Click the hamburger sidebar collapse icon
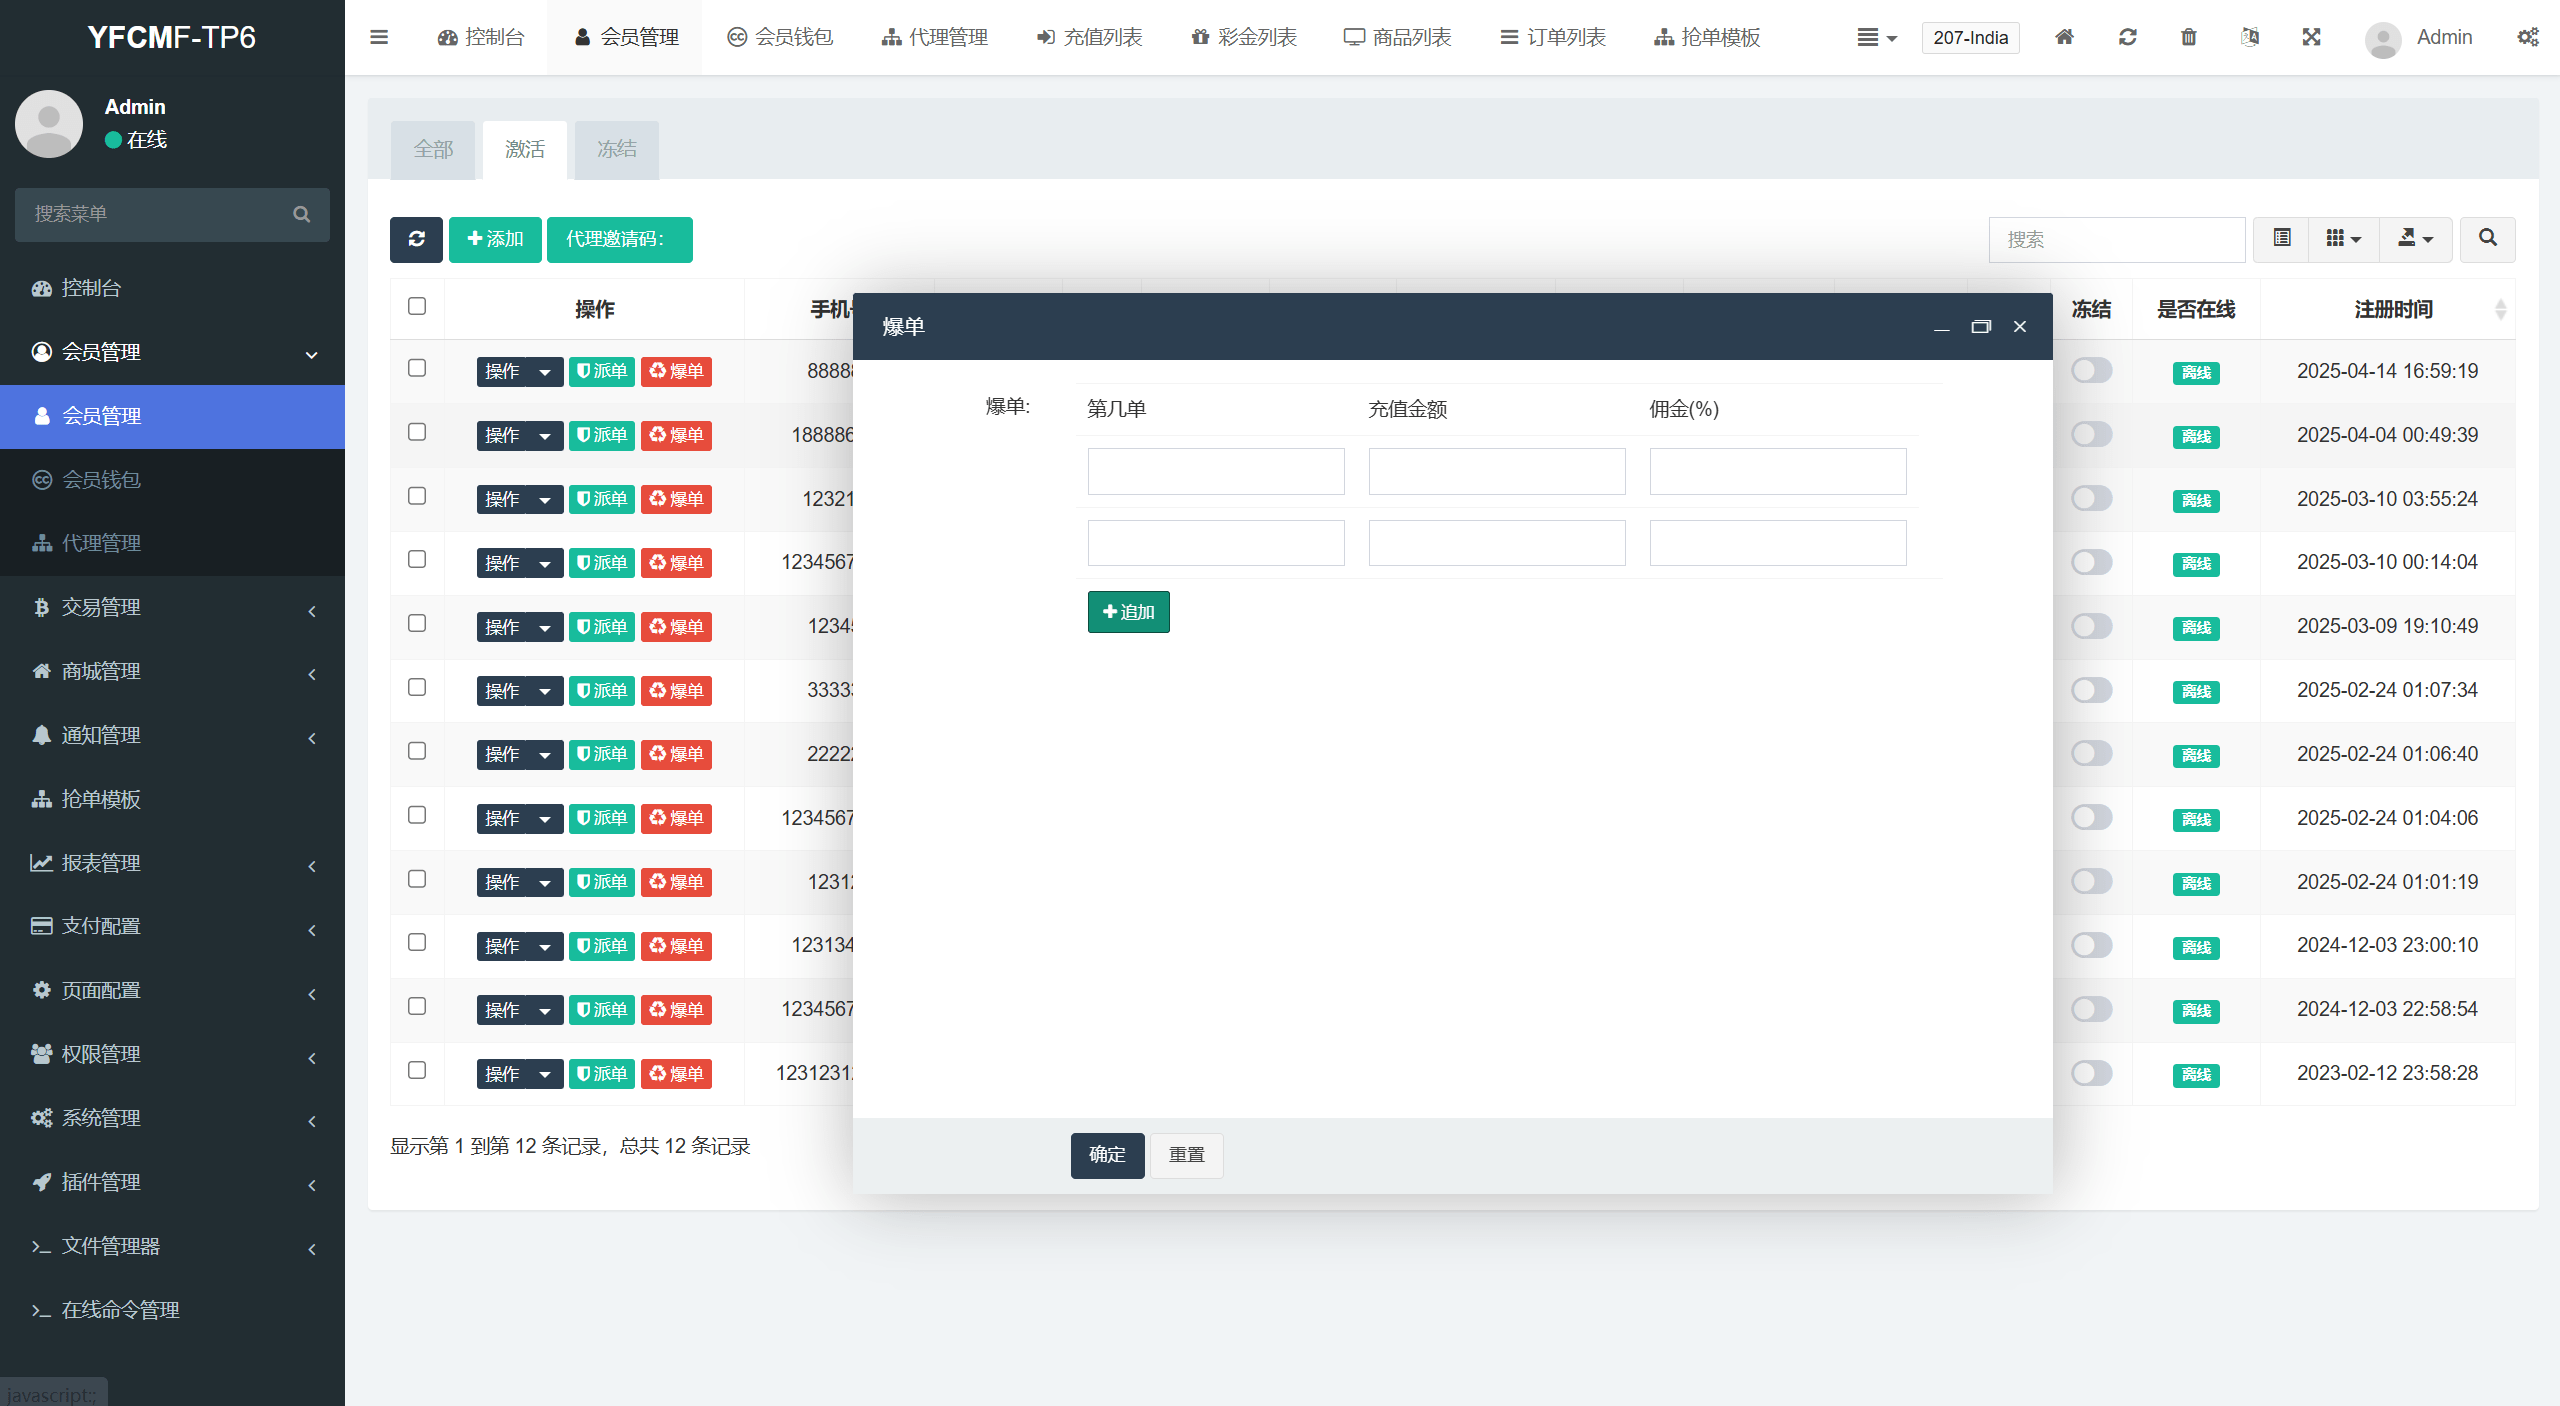The height and width of the screenshot is (1406, 2560). point(379,37)
